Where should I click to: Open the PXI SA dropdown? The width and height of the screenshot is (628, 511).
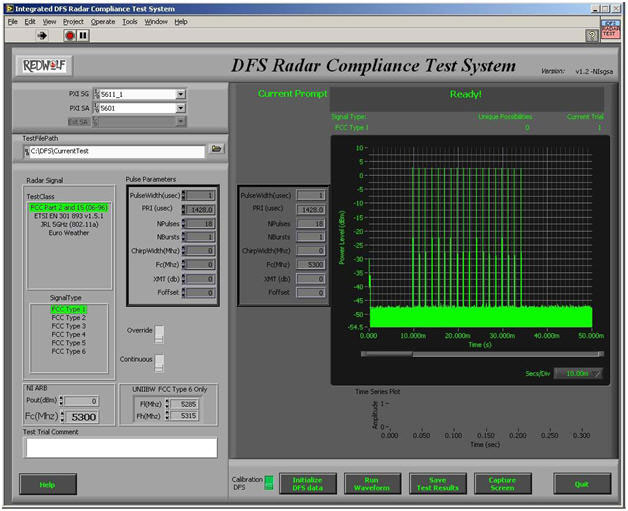coord(181,108)
